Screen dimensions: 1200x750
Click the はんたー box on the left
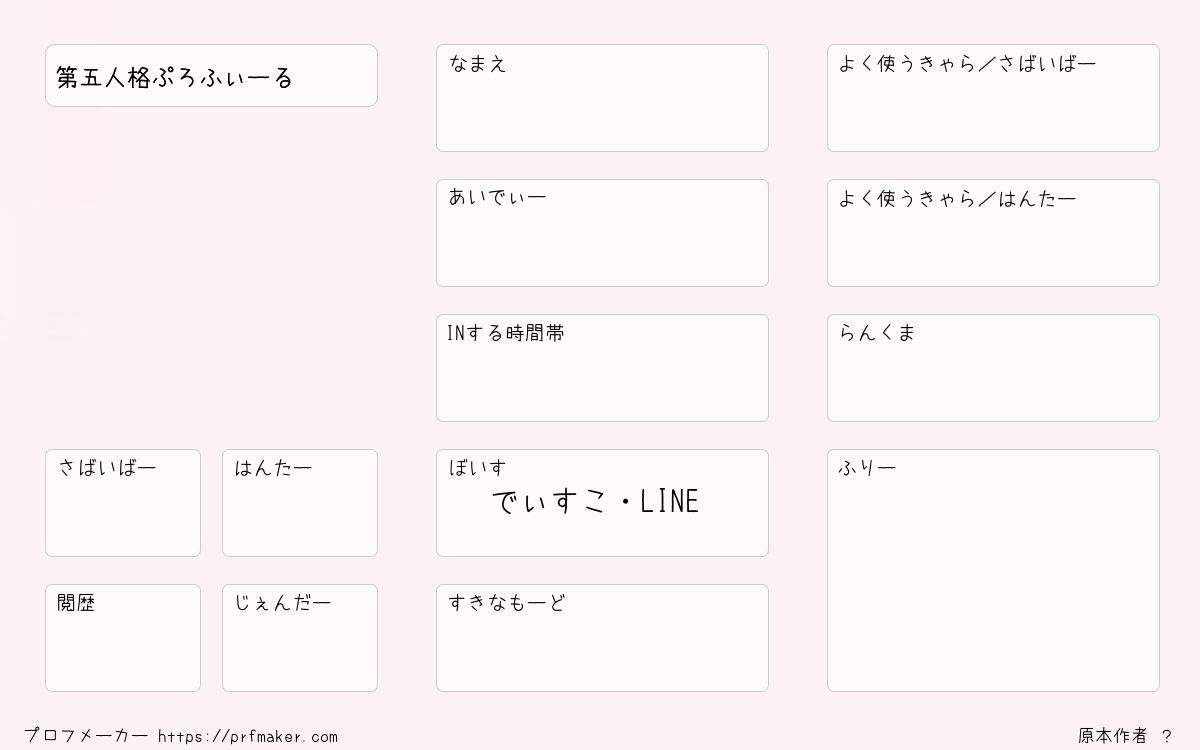[300, 503]
